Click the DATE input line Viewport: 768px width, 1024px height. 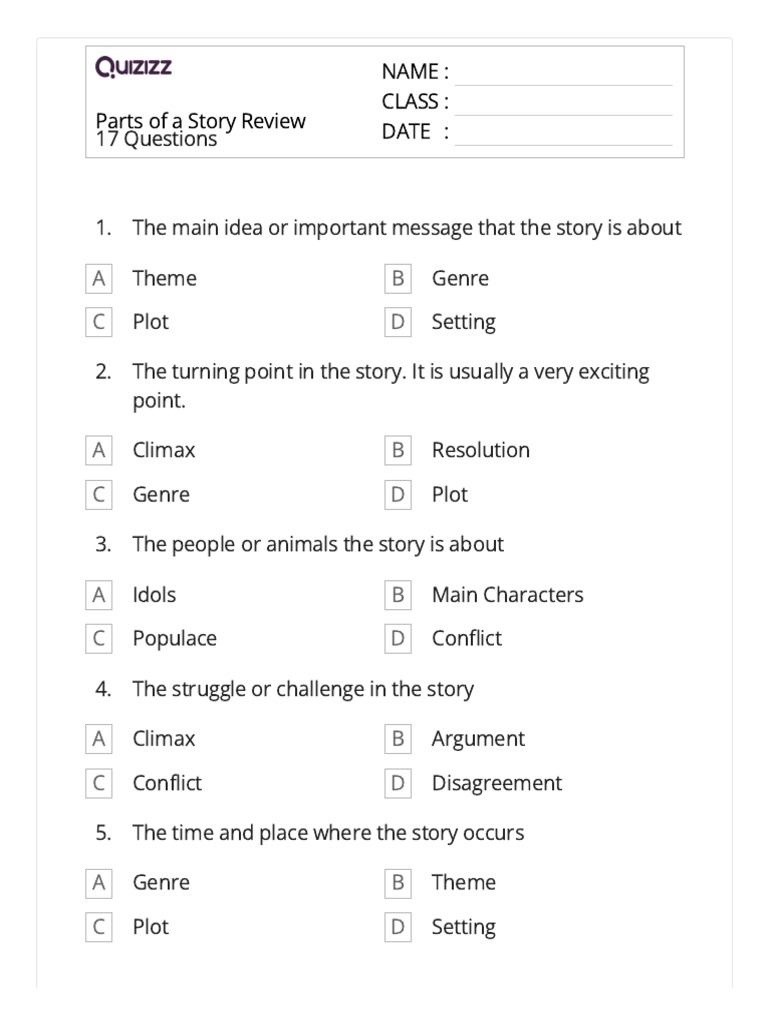tap(563, 134)
